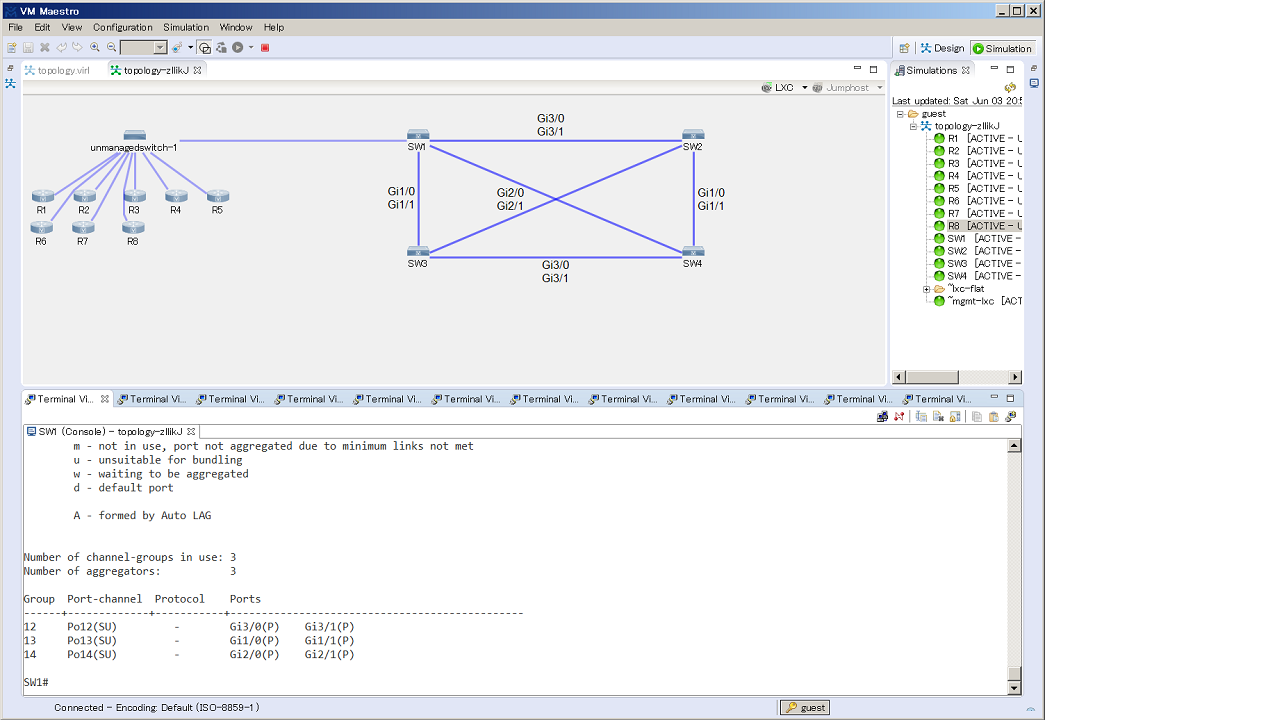The height and width of the screenshot is (720, 1280).
Task: Close the topology-zIlikJ editor tab
Action: (x=198, y=70)
